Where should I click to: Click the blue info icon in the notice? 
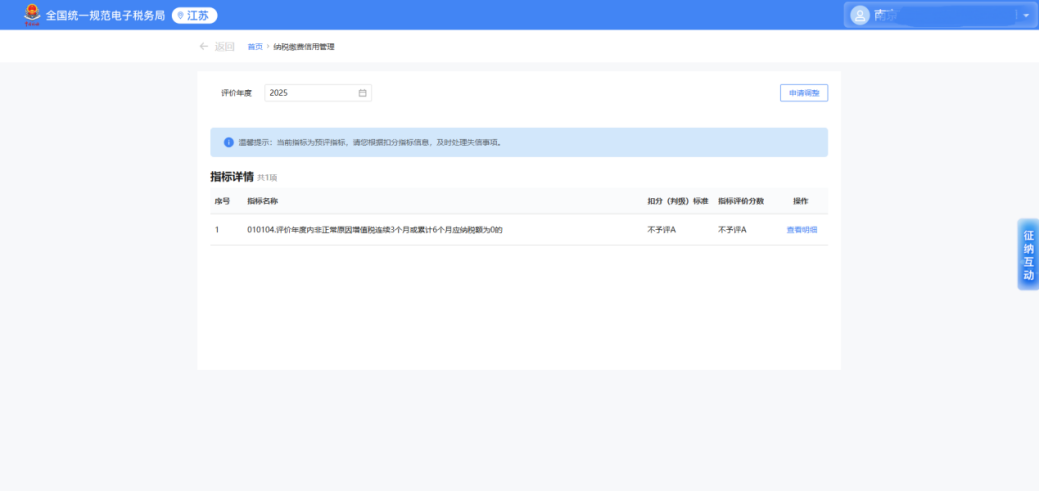click(x=228, y=142)
